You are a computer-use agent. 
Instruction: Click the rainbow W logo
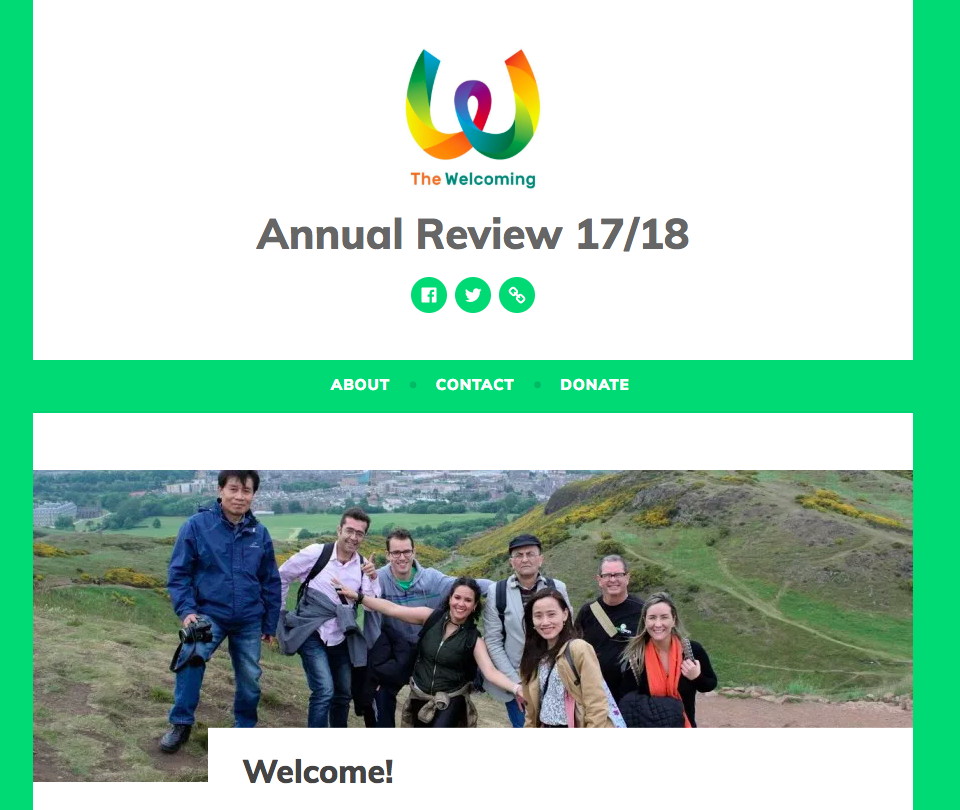click(473, 105)
